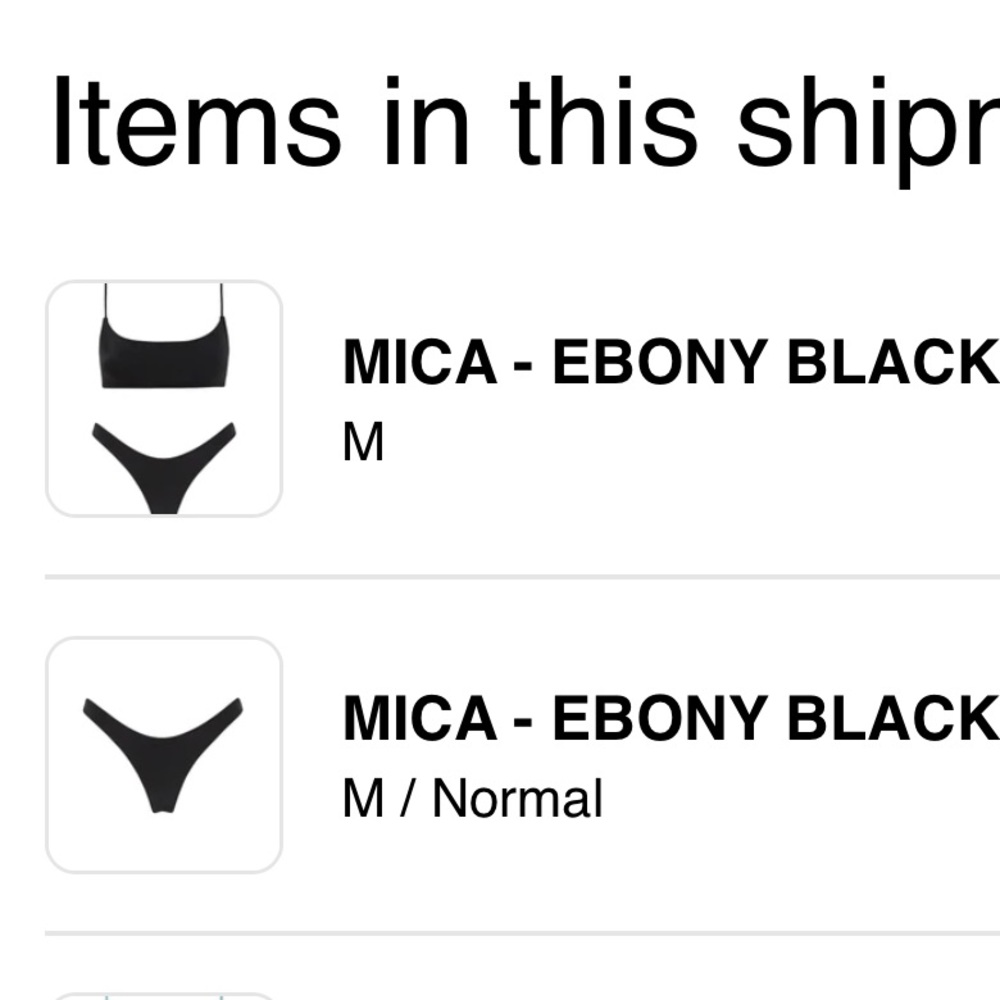Click the bikini top image in first thumbnail
1000x1000 pixels.
(x=165, y=336)
